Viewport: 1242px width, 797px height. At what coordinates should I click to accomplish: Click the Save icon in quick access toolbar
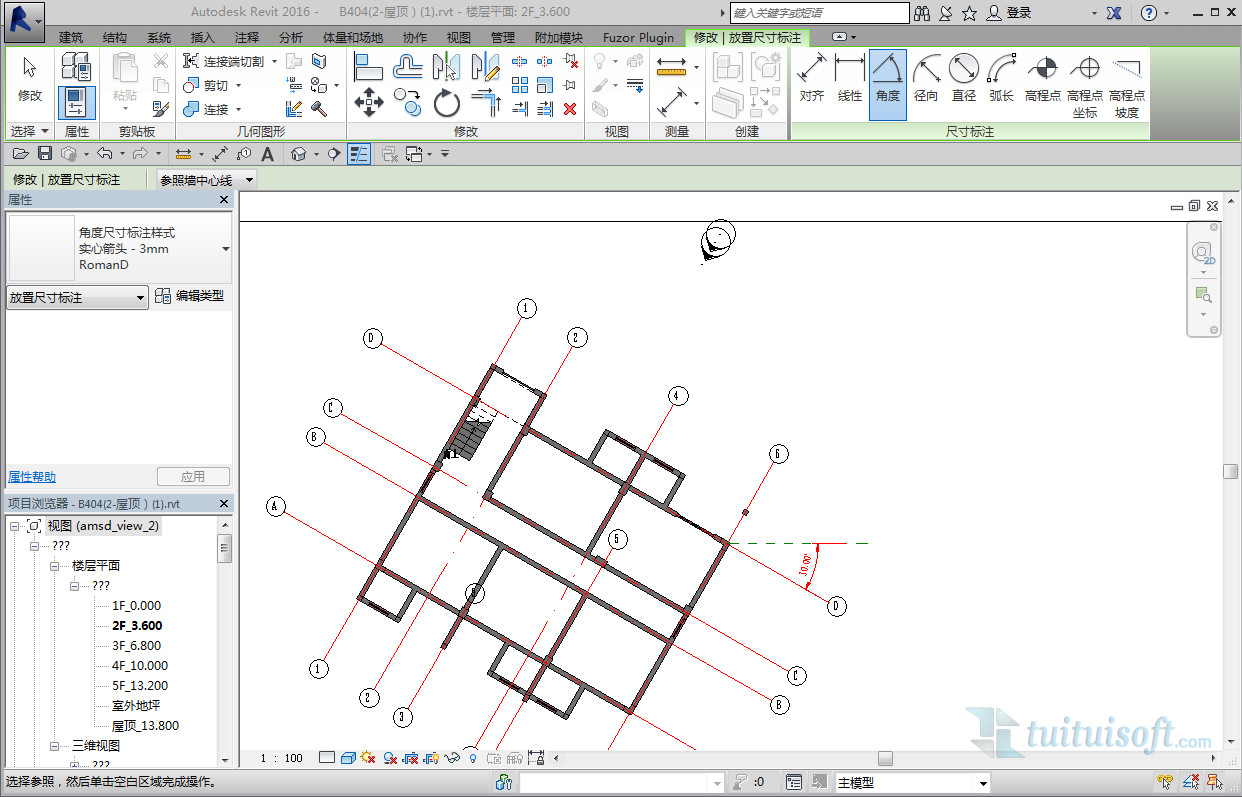click(44, 153)
